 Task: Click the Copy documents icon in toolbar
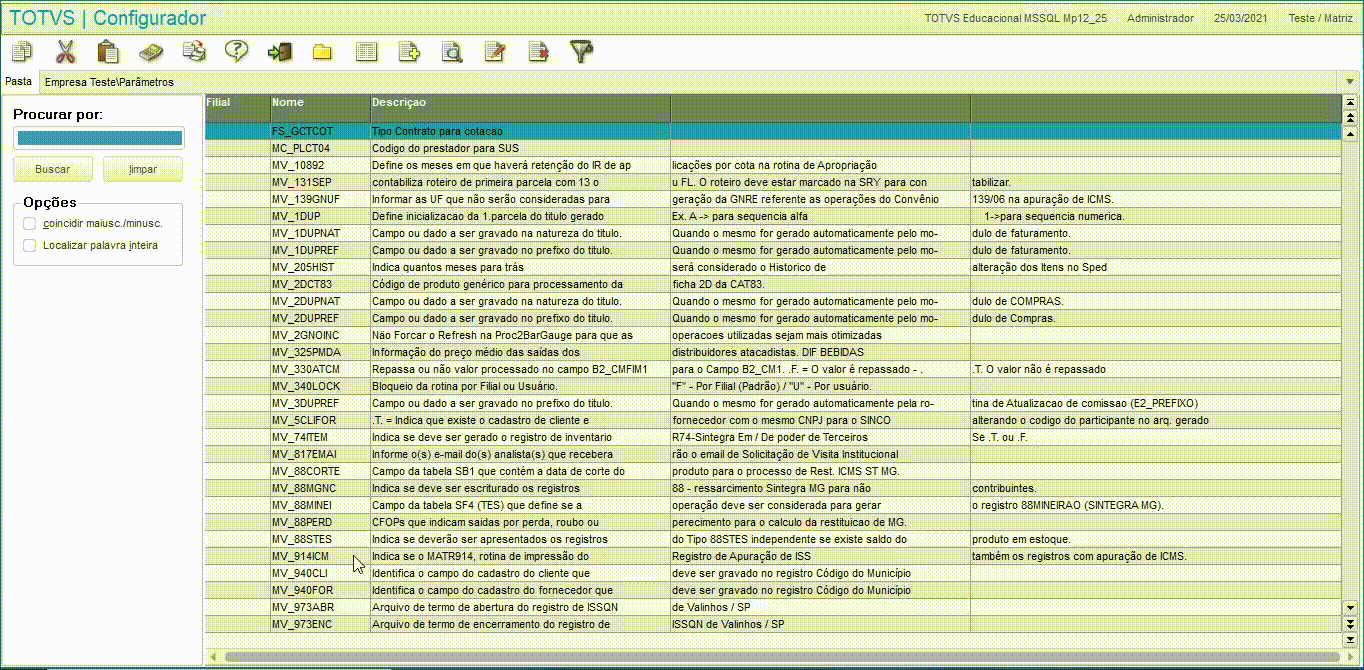[22, 51]
